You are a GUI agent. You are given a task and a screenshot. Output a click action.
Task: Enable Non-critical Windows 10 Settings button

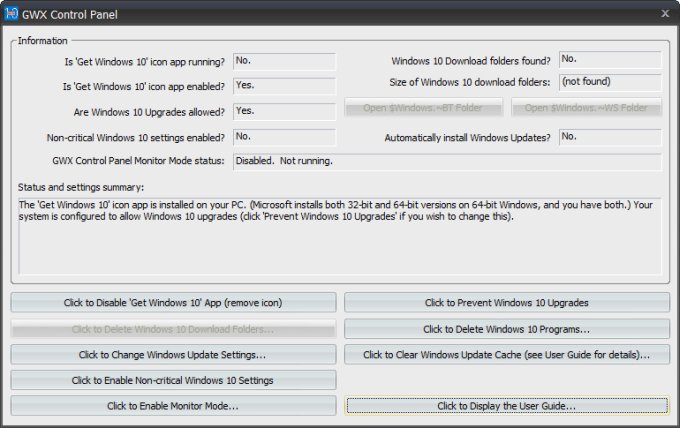[173, 380]
